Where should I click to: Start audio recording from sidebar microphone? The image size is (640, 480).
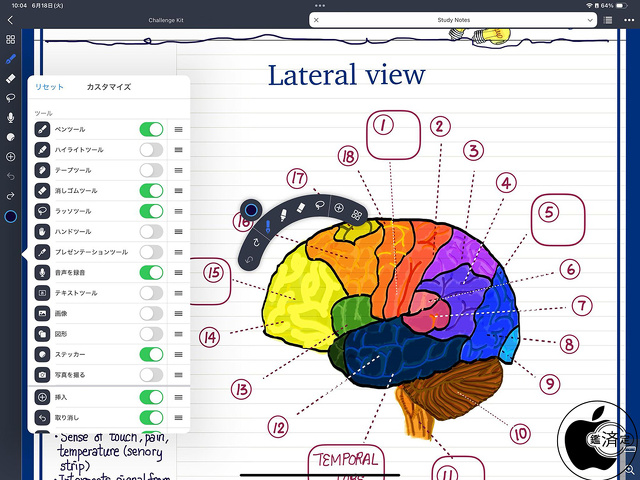[10, 117]
